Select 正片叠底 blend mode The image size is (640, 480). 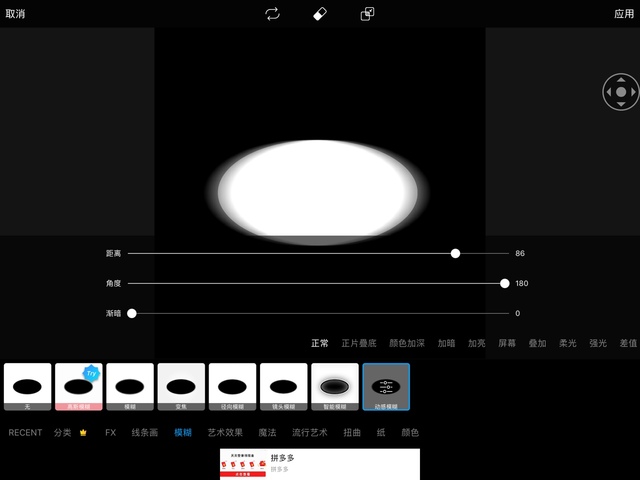pyautogui.click(x=359, y=343)
